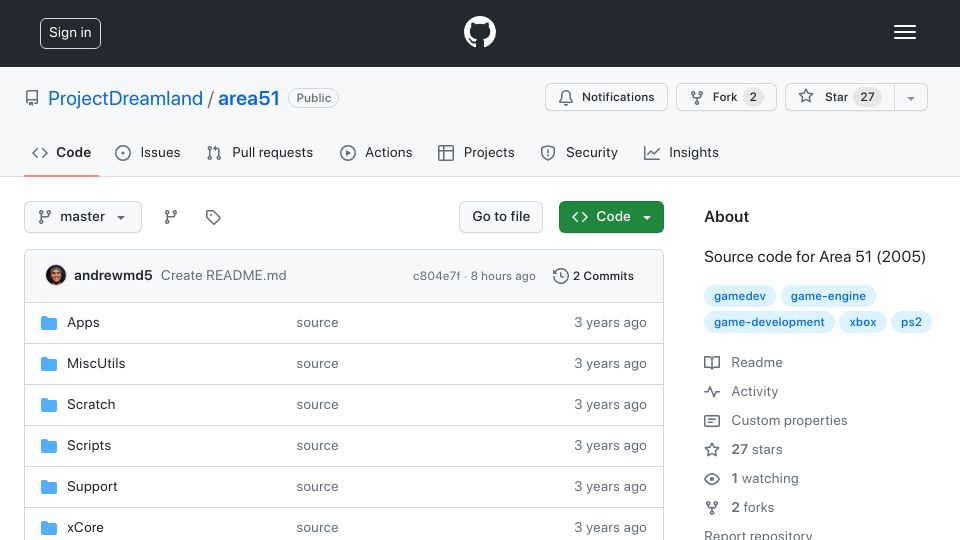The height and width of the screenshot is (540, 960).
Task: Fork the repository
Action: click(x=726, y=97)
